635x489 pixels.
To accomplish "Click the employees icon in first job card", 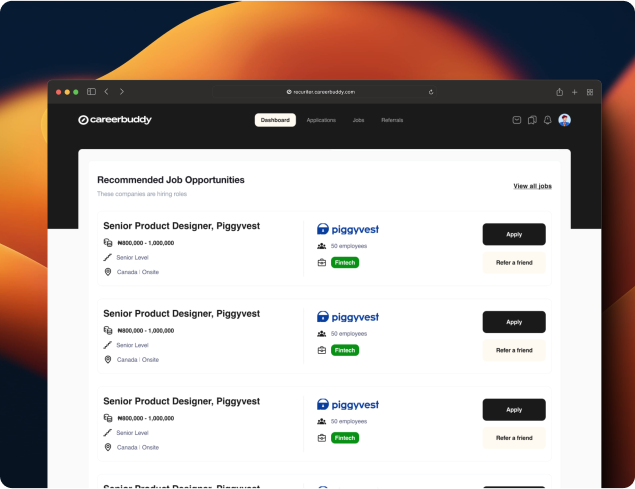I will pyautogui.click(x=322, y=246).
